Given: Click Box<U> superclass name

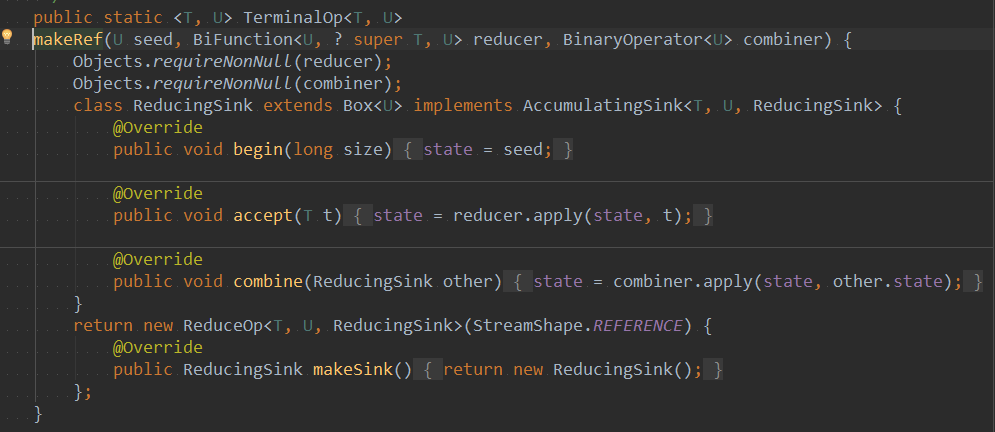Looking at the screenshot, I should pyautogui.click(x=372, y=105).
